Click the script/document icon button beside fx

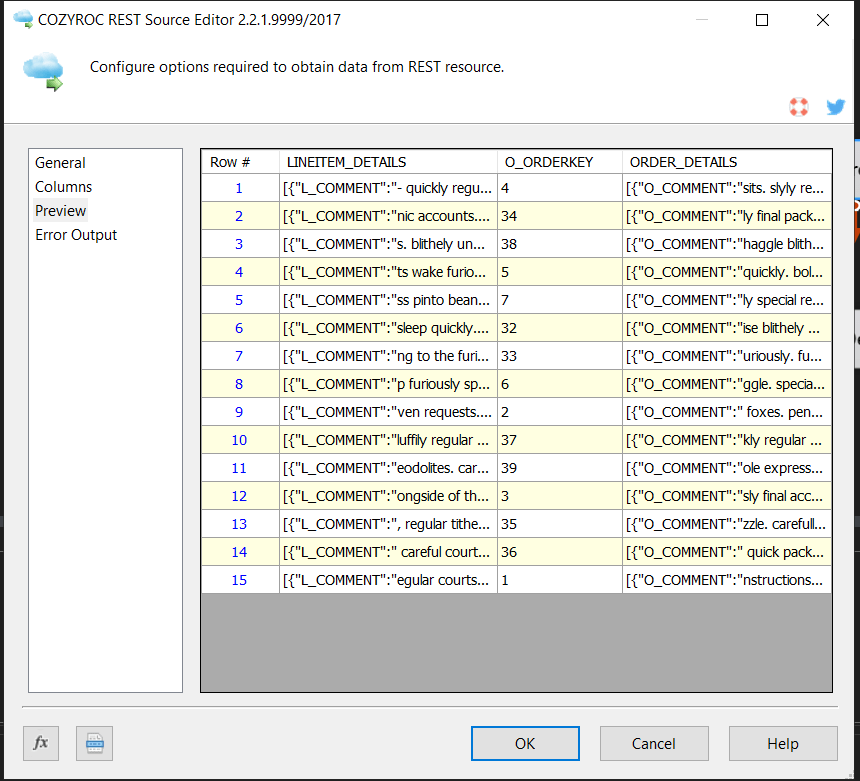(x=94, y=743)
